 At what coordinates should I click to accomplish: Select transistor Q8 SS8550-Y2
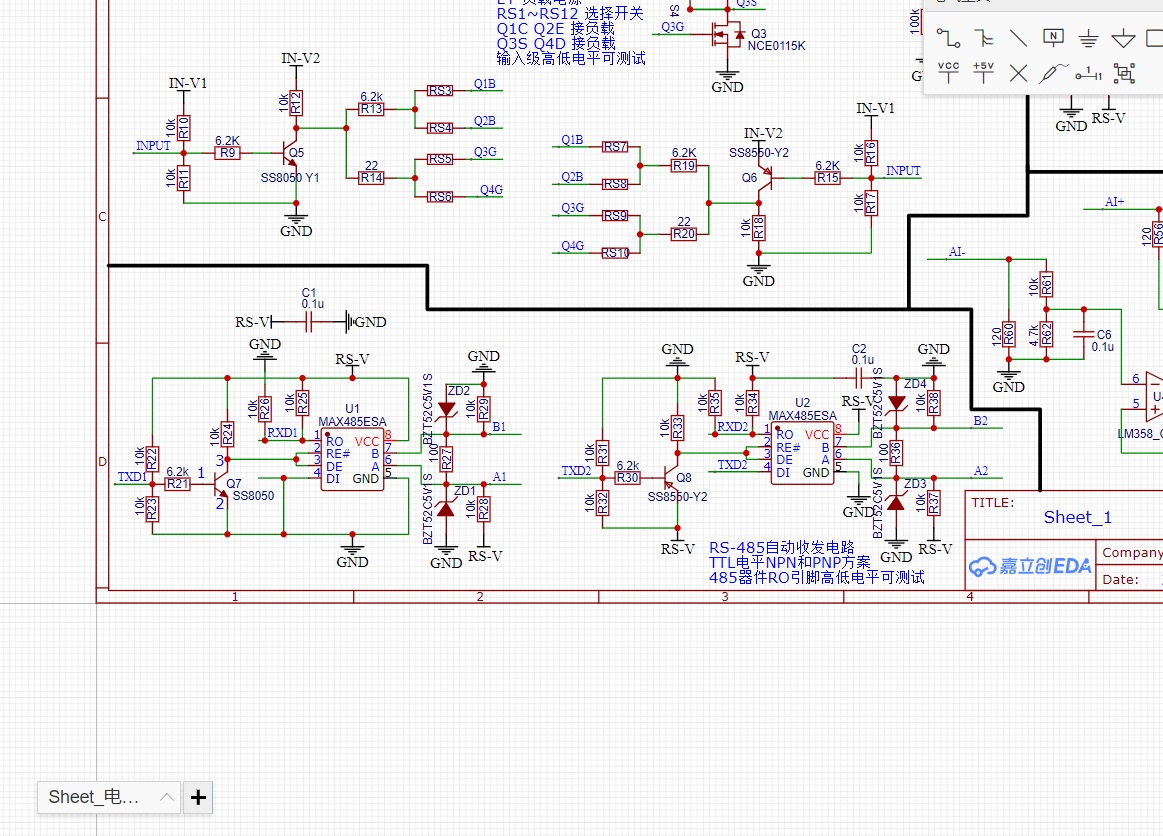[x=672, y=477]
